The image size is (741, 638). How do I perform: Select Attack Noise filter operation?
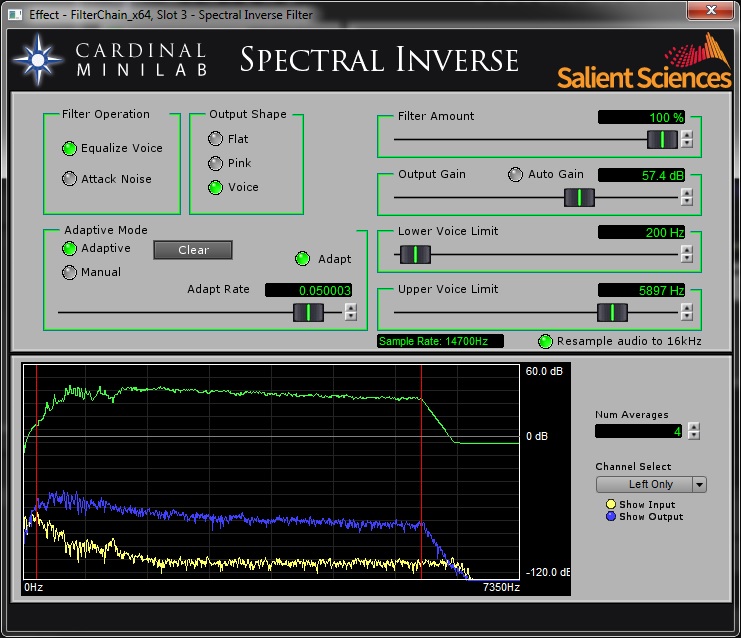click(69, 179)
